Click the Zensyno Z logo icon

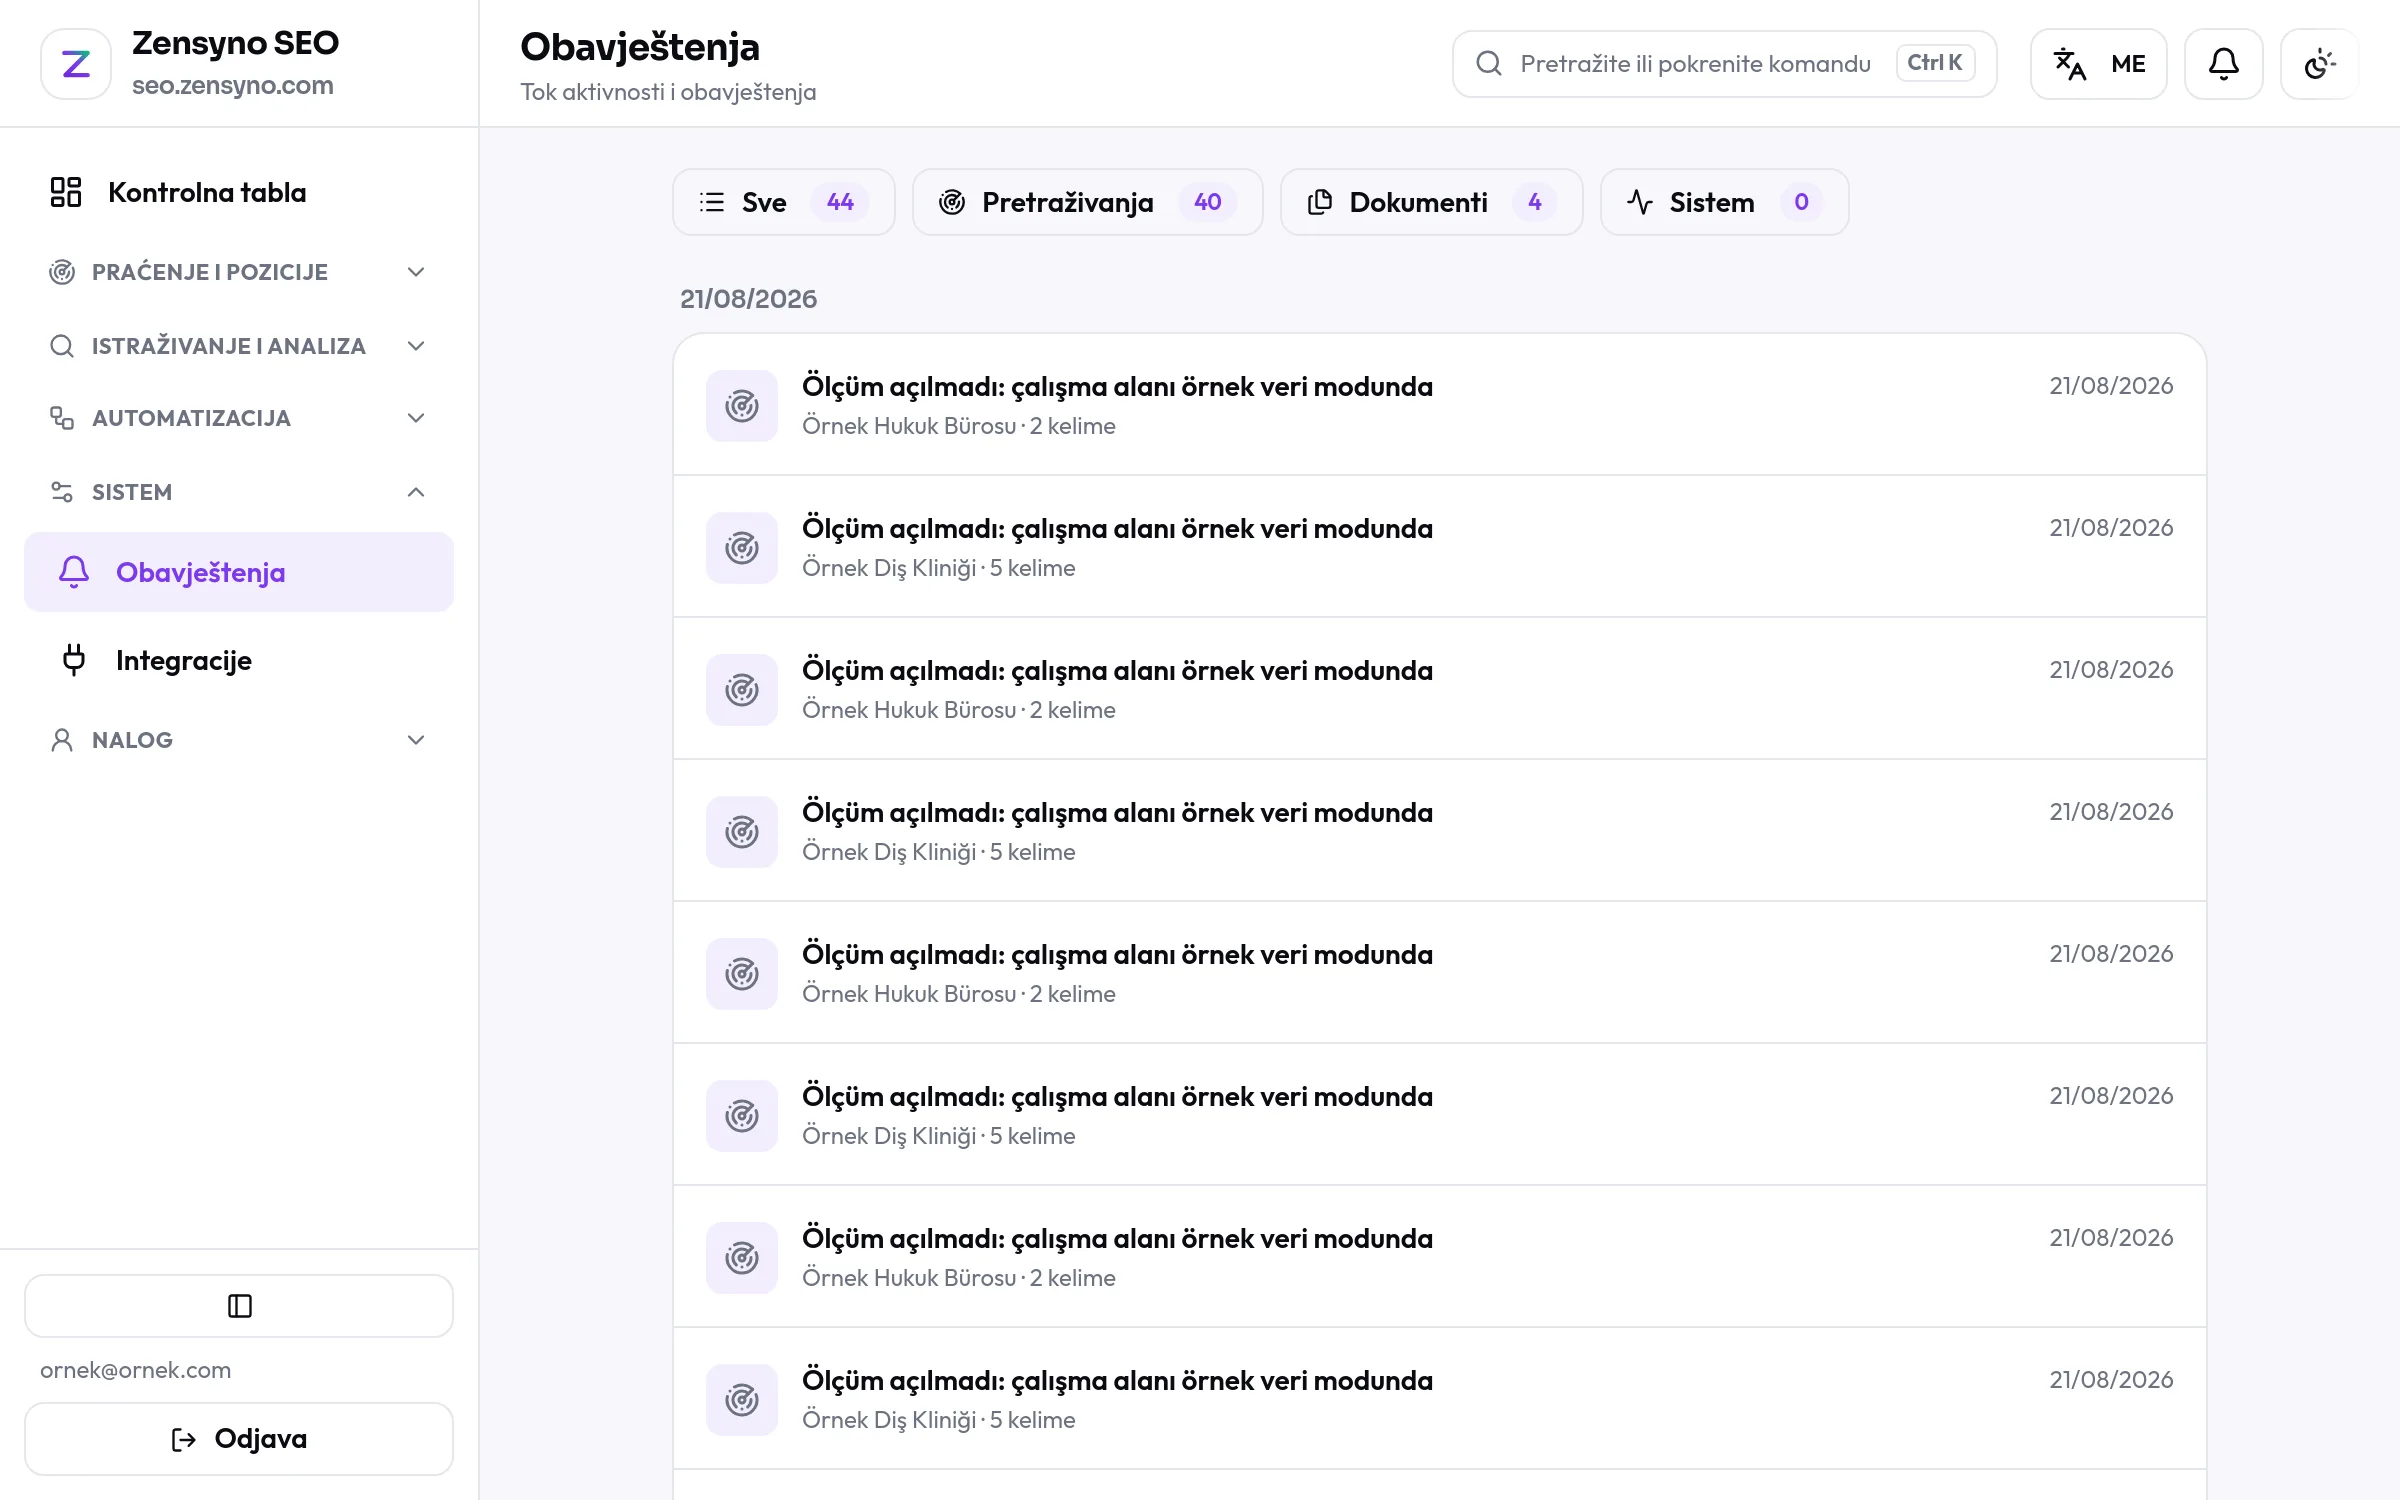76,64
